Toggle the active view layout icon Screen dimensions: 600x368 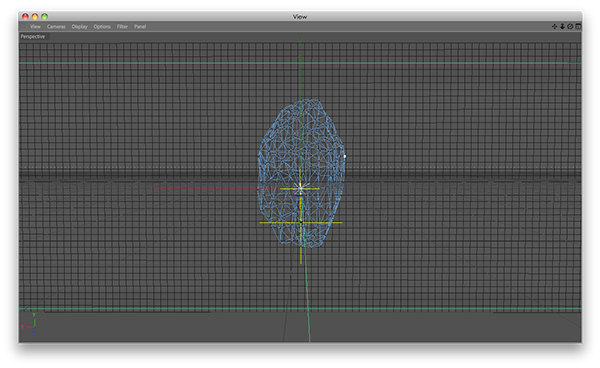coord(578,26)
